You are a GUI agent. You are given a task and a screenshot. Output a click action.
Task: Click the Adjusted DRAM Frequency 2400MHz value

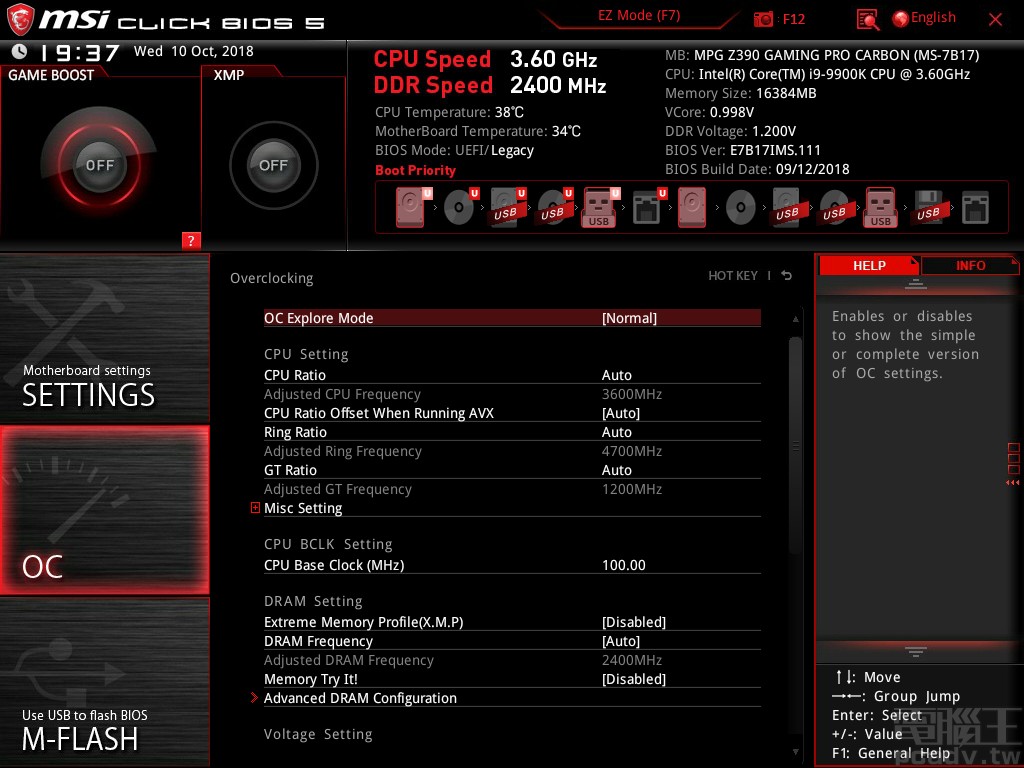(632, 660)
